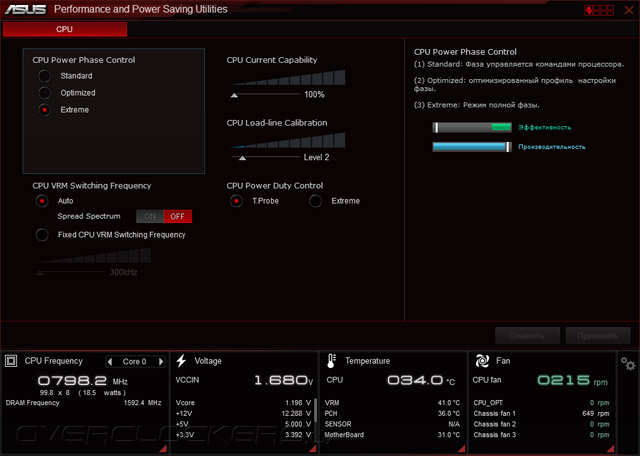Click the DRAM Frequency 1592.4 MHz row
Viewport: 640px width, 456px height.
pos(84,403)
